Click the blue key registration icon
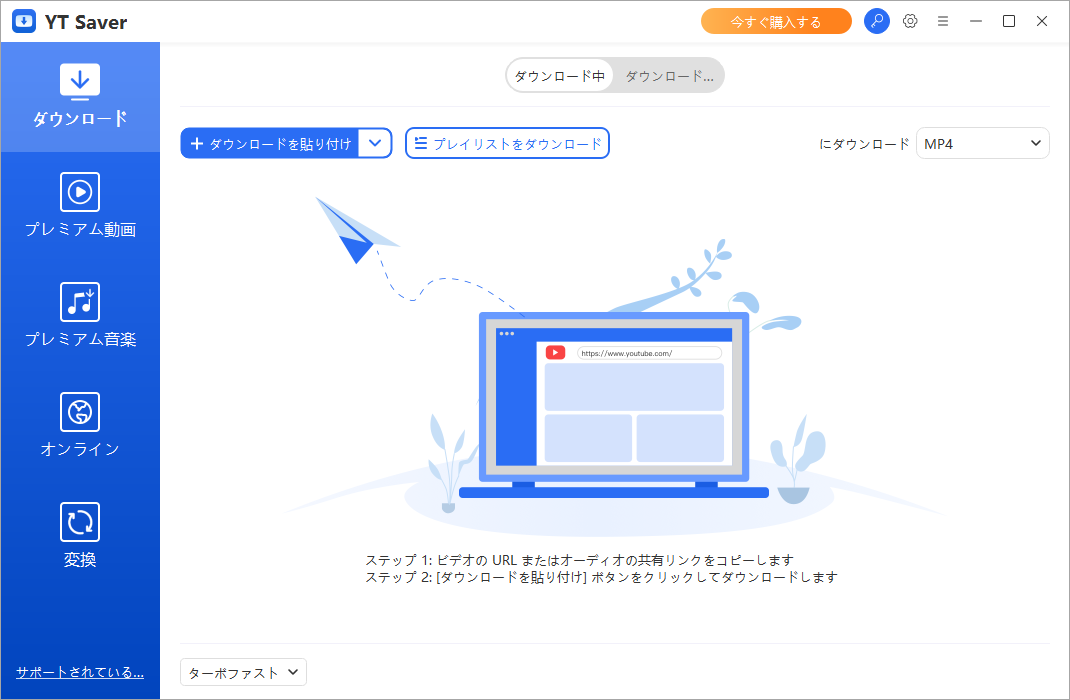 pyautogui.click(x=876, y=21)
